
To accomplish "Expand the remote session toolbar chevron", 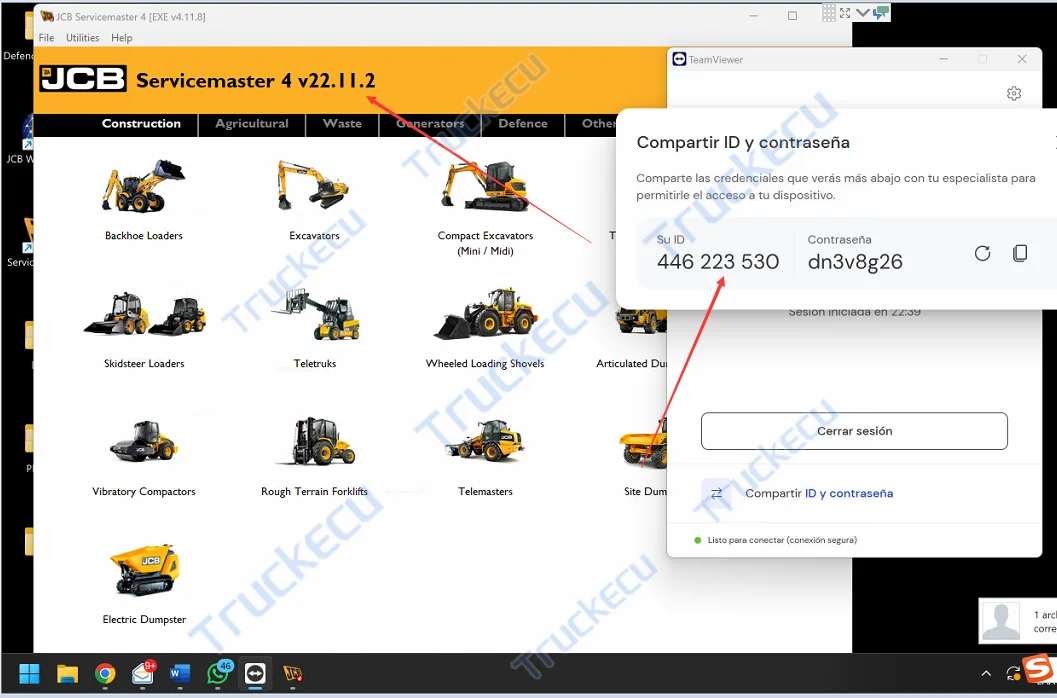I will pos(863,13).
